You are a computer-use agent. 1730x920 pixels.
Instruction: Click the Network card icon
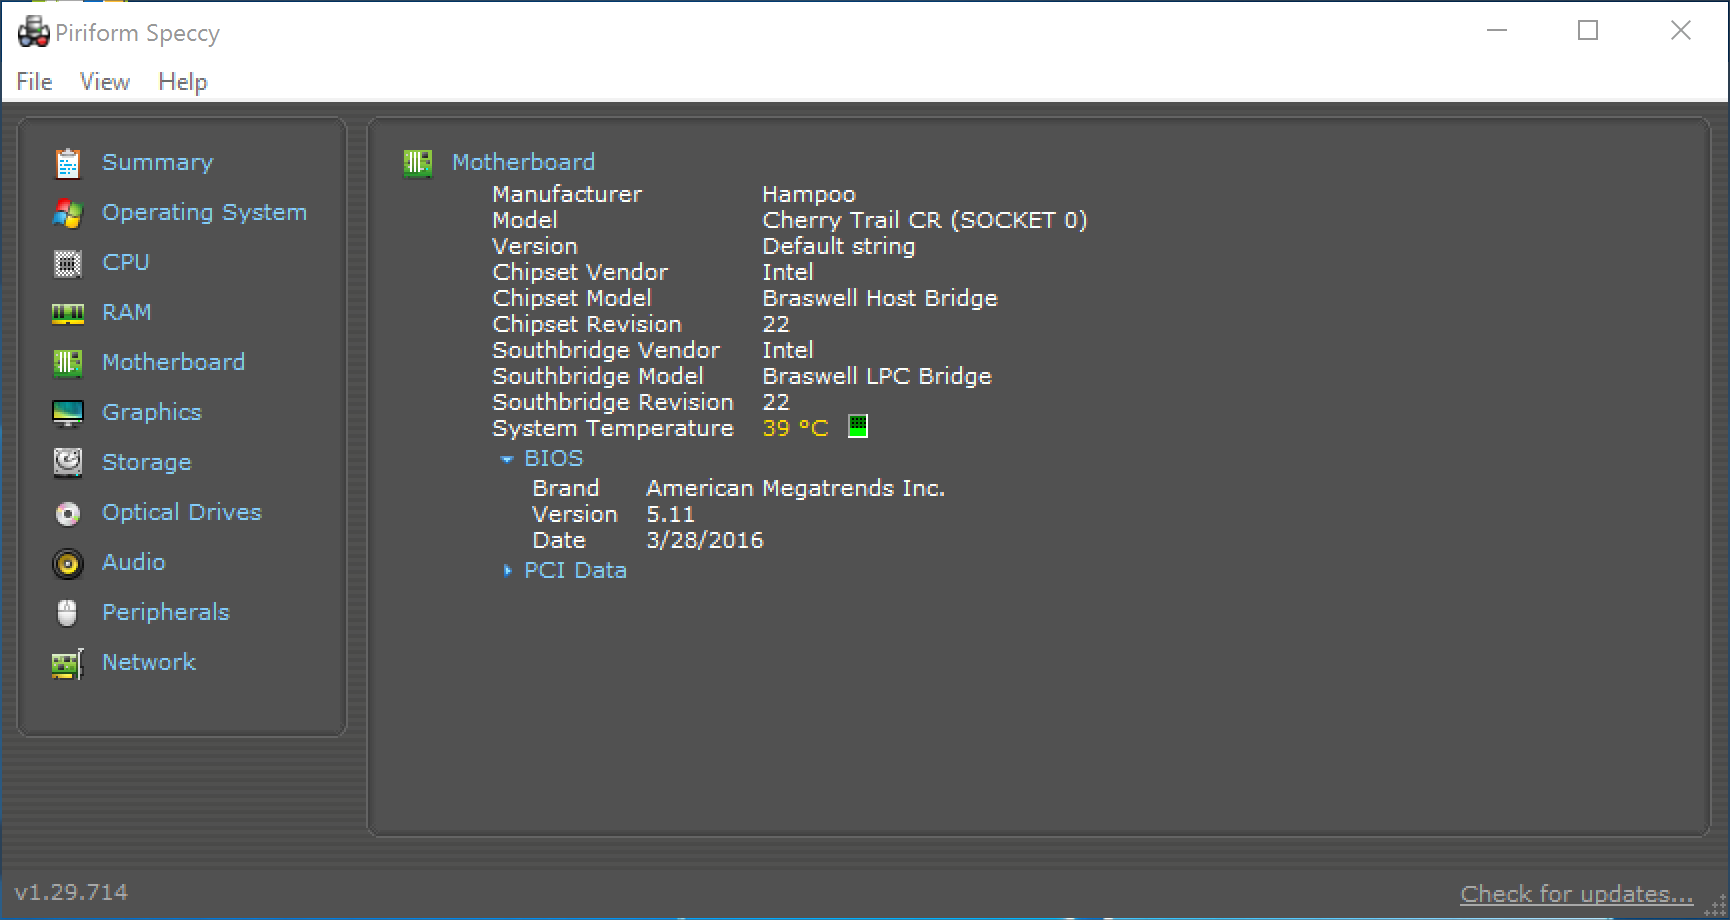click(67, 663)
